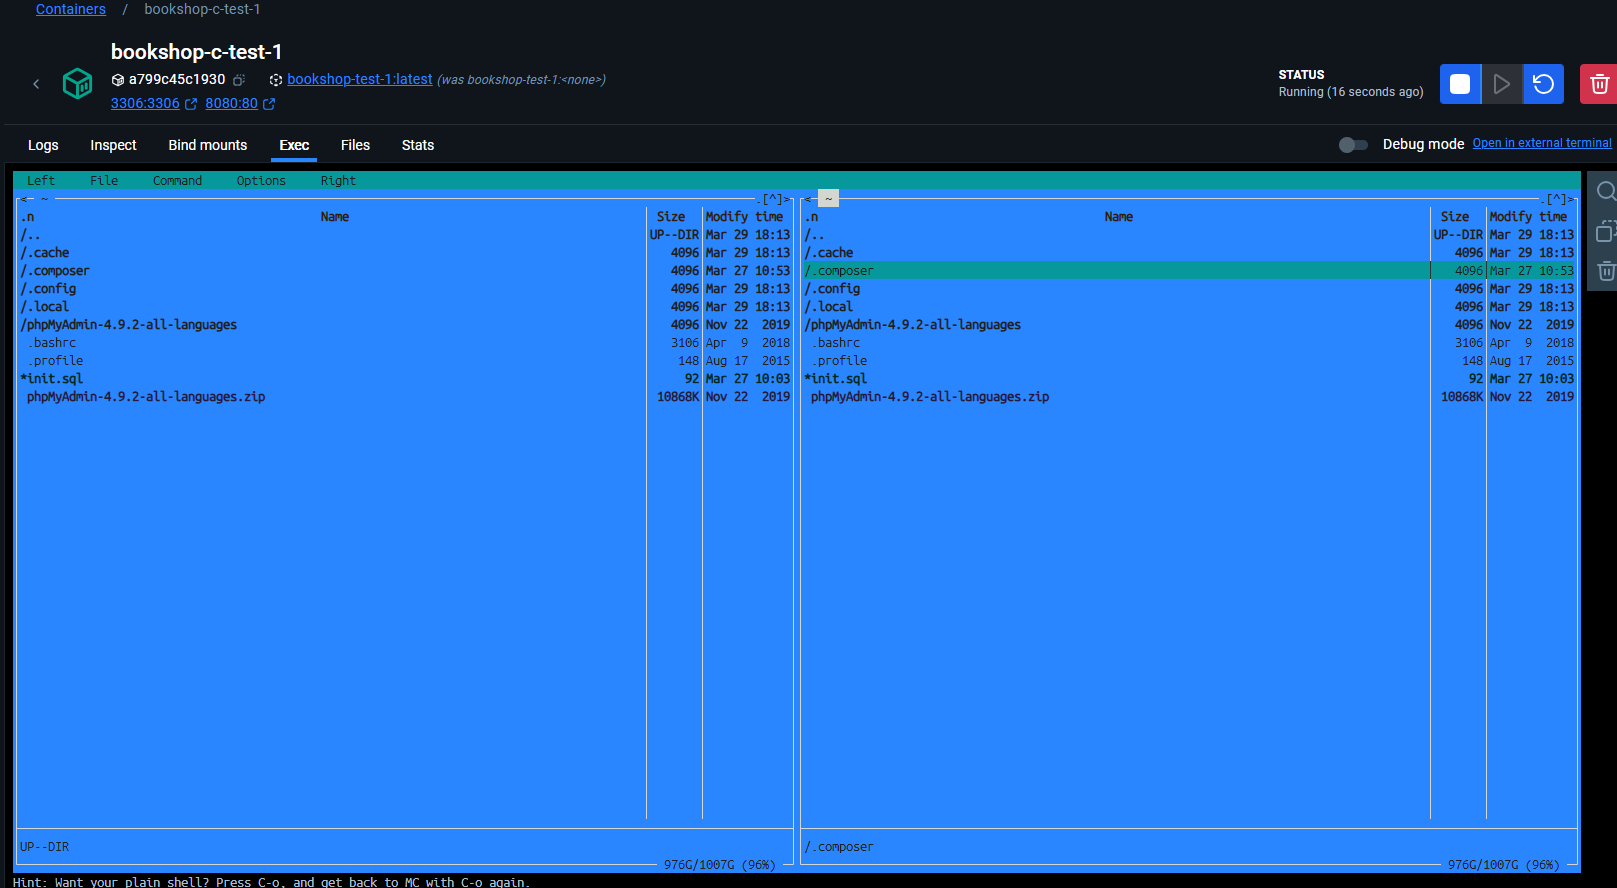Click the start (play) container button
Screen dimensions: 1617x888
[x=1501, y=84]
